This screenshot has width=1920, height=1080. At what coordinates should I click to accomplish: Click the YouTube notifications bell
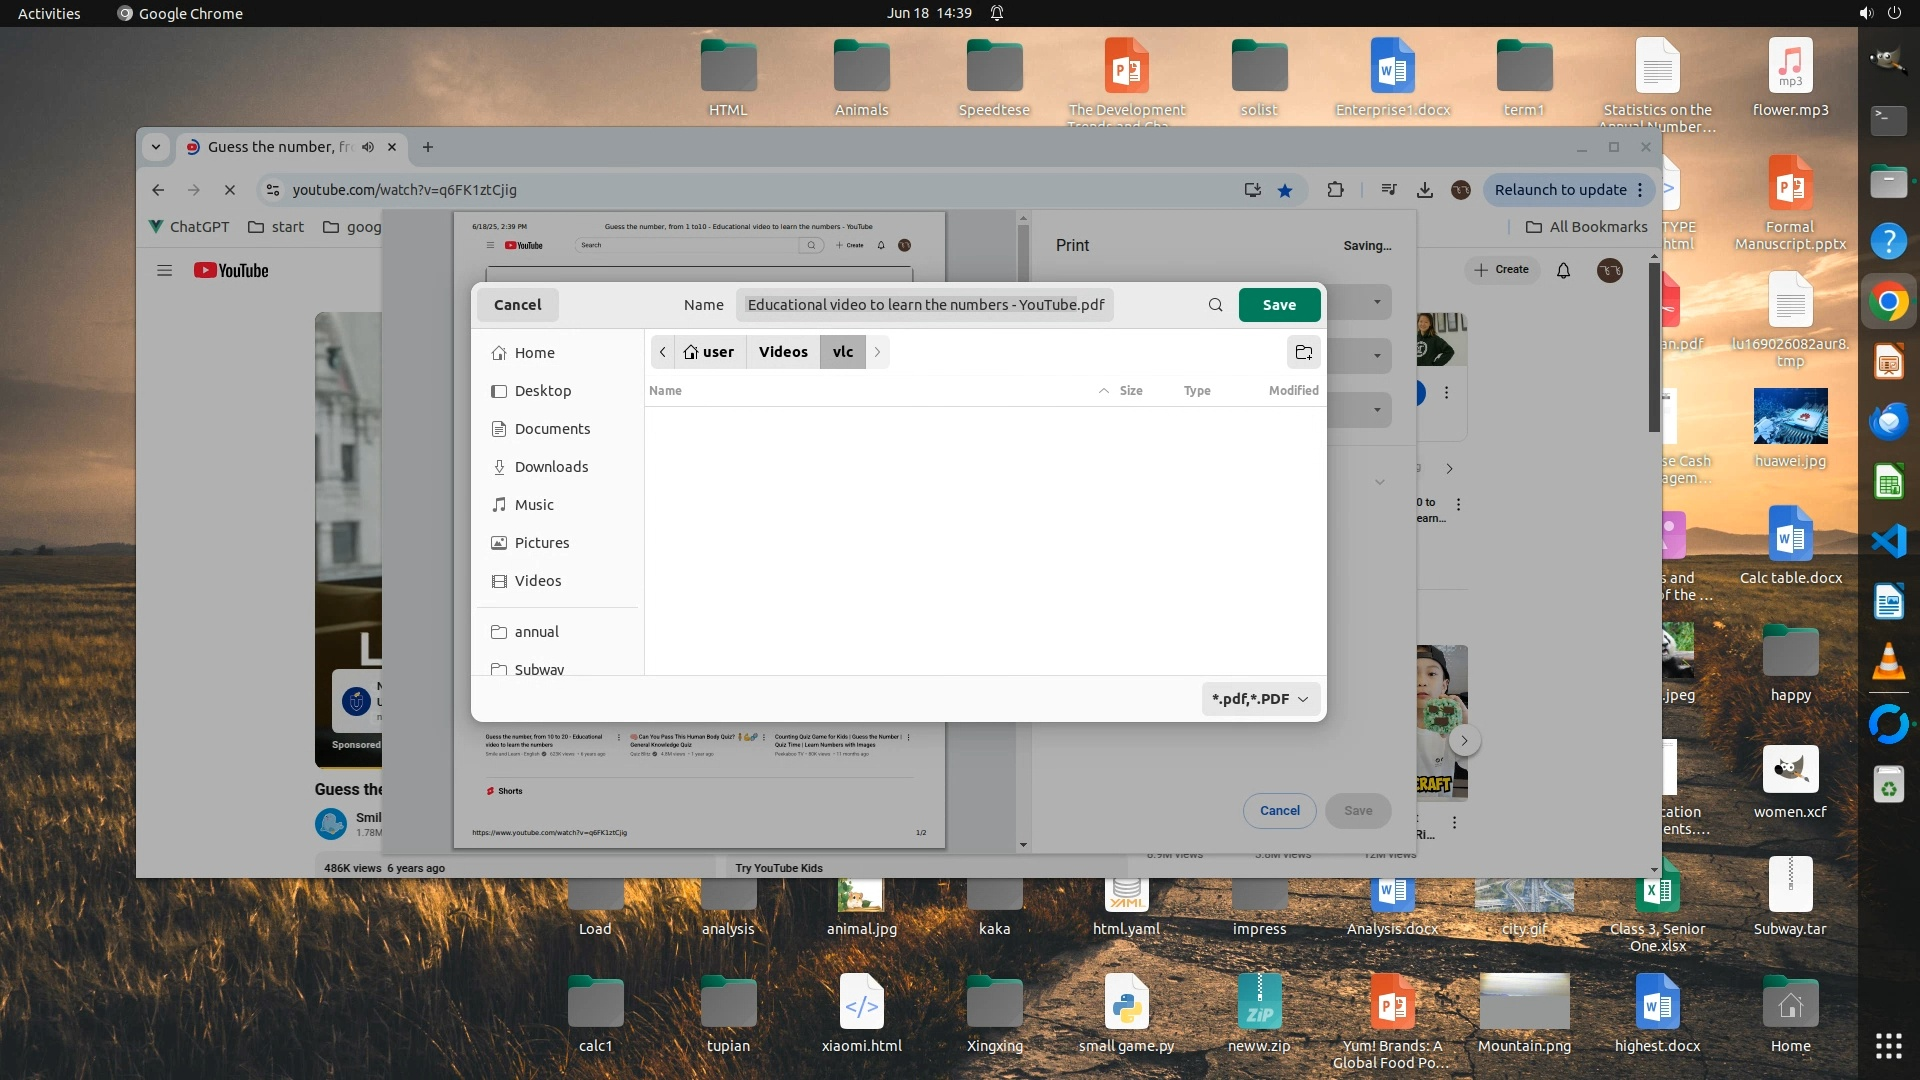click(1563, 270)
